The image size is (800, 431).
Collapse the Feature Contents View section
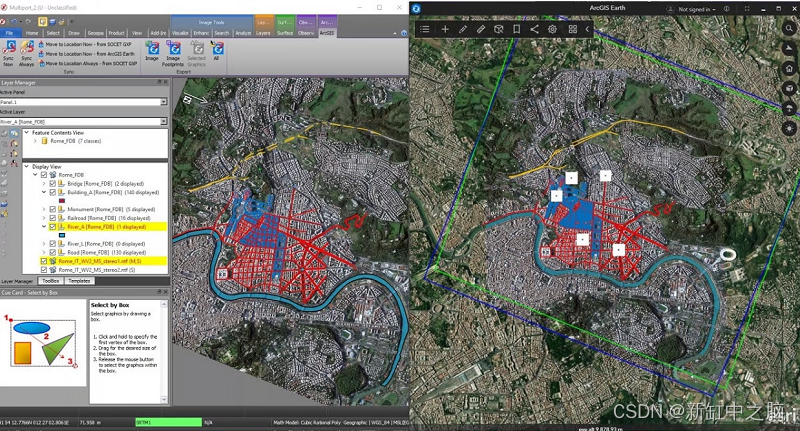click(x=27, y=133)
